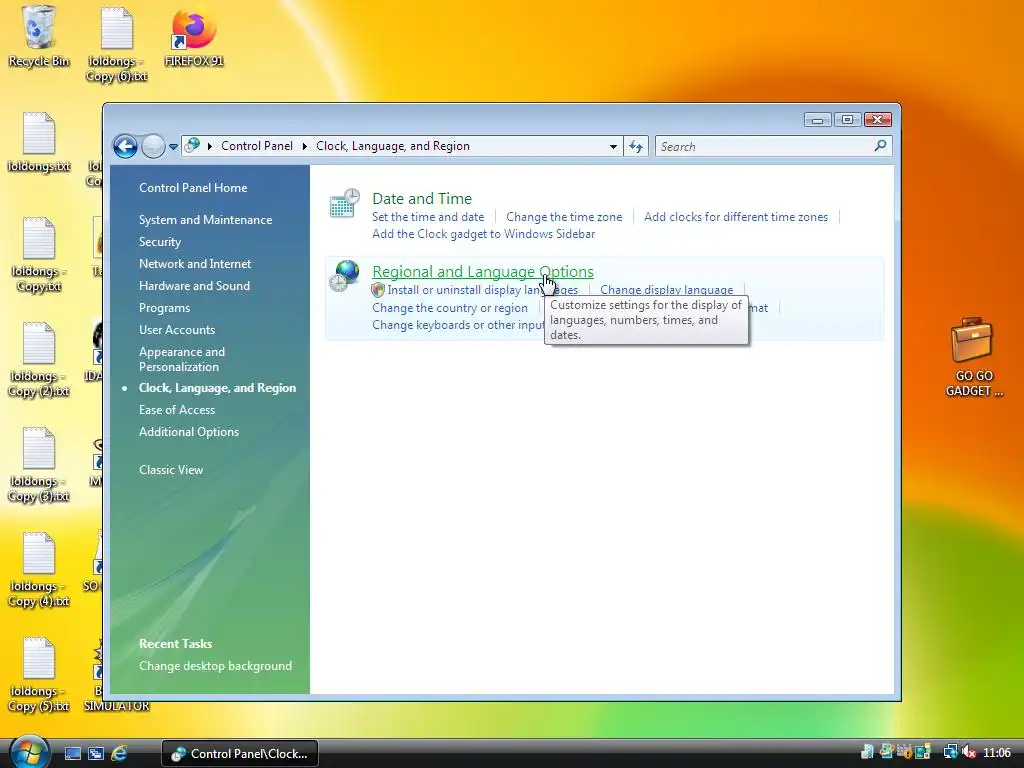The width and height of the screenshot is (1024, 768).
Task: Select loldongs - Copy (2).txt desktop file
Action: pos(39,360)
